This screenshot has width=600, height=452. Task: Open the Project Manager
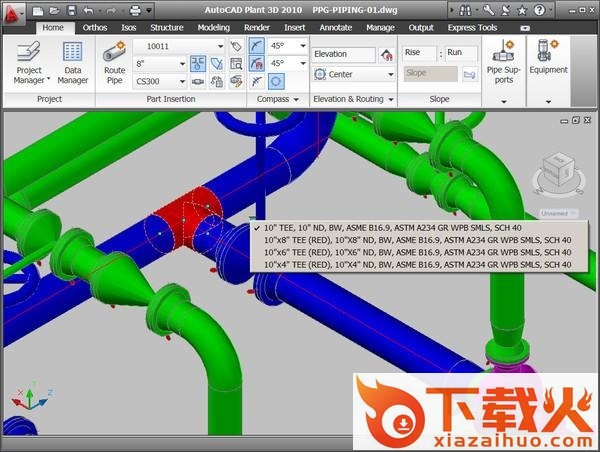coord(29,63)
